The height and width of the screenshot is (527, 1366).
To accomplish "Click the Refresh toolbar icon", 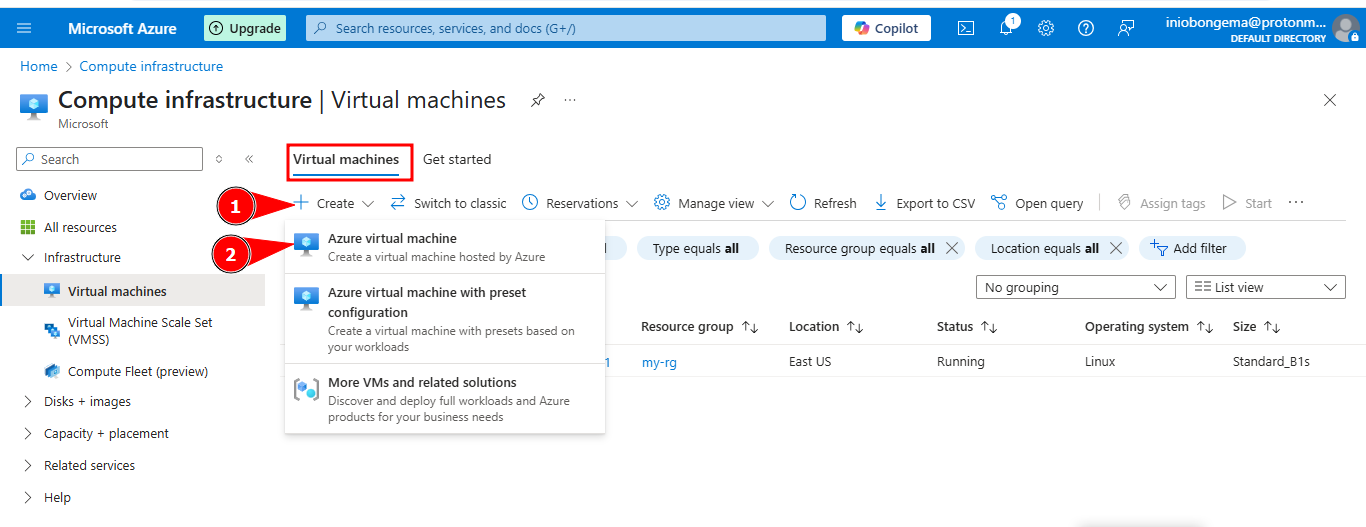I will (798, 203).
